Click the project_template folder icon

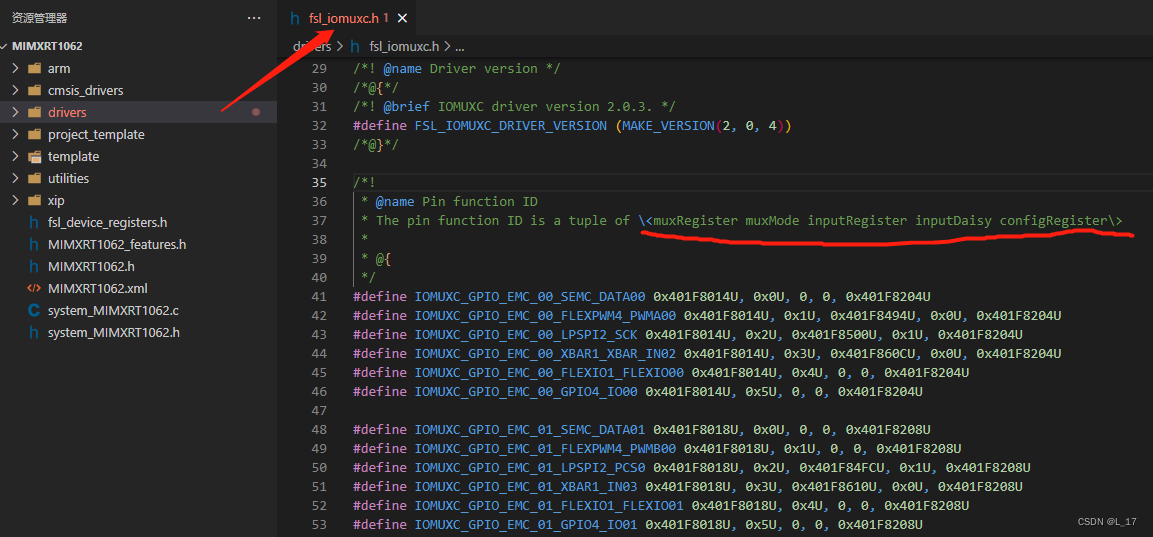(x=34, y=135)
